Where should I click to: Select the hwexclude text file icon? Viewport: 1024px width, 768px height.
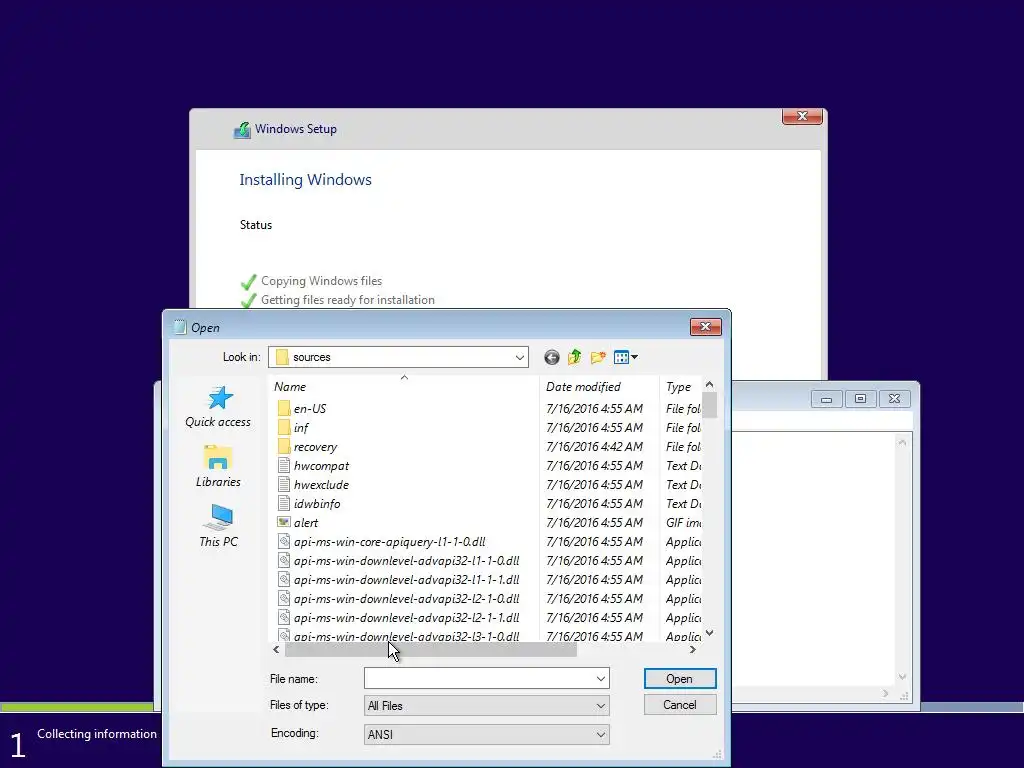[x=283, y=485]
